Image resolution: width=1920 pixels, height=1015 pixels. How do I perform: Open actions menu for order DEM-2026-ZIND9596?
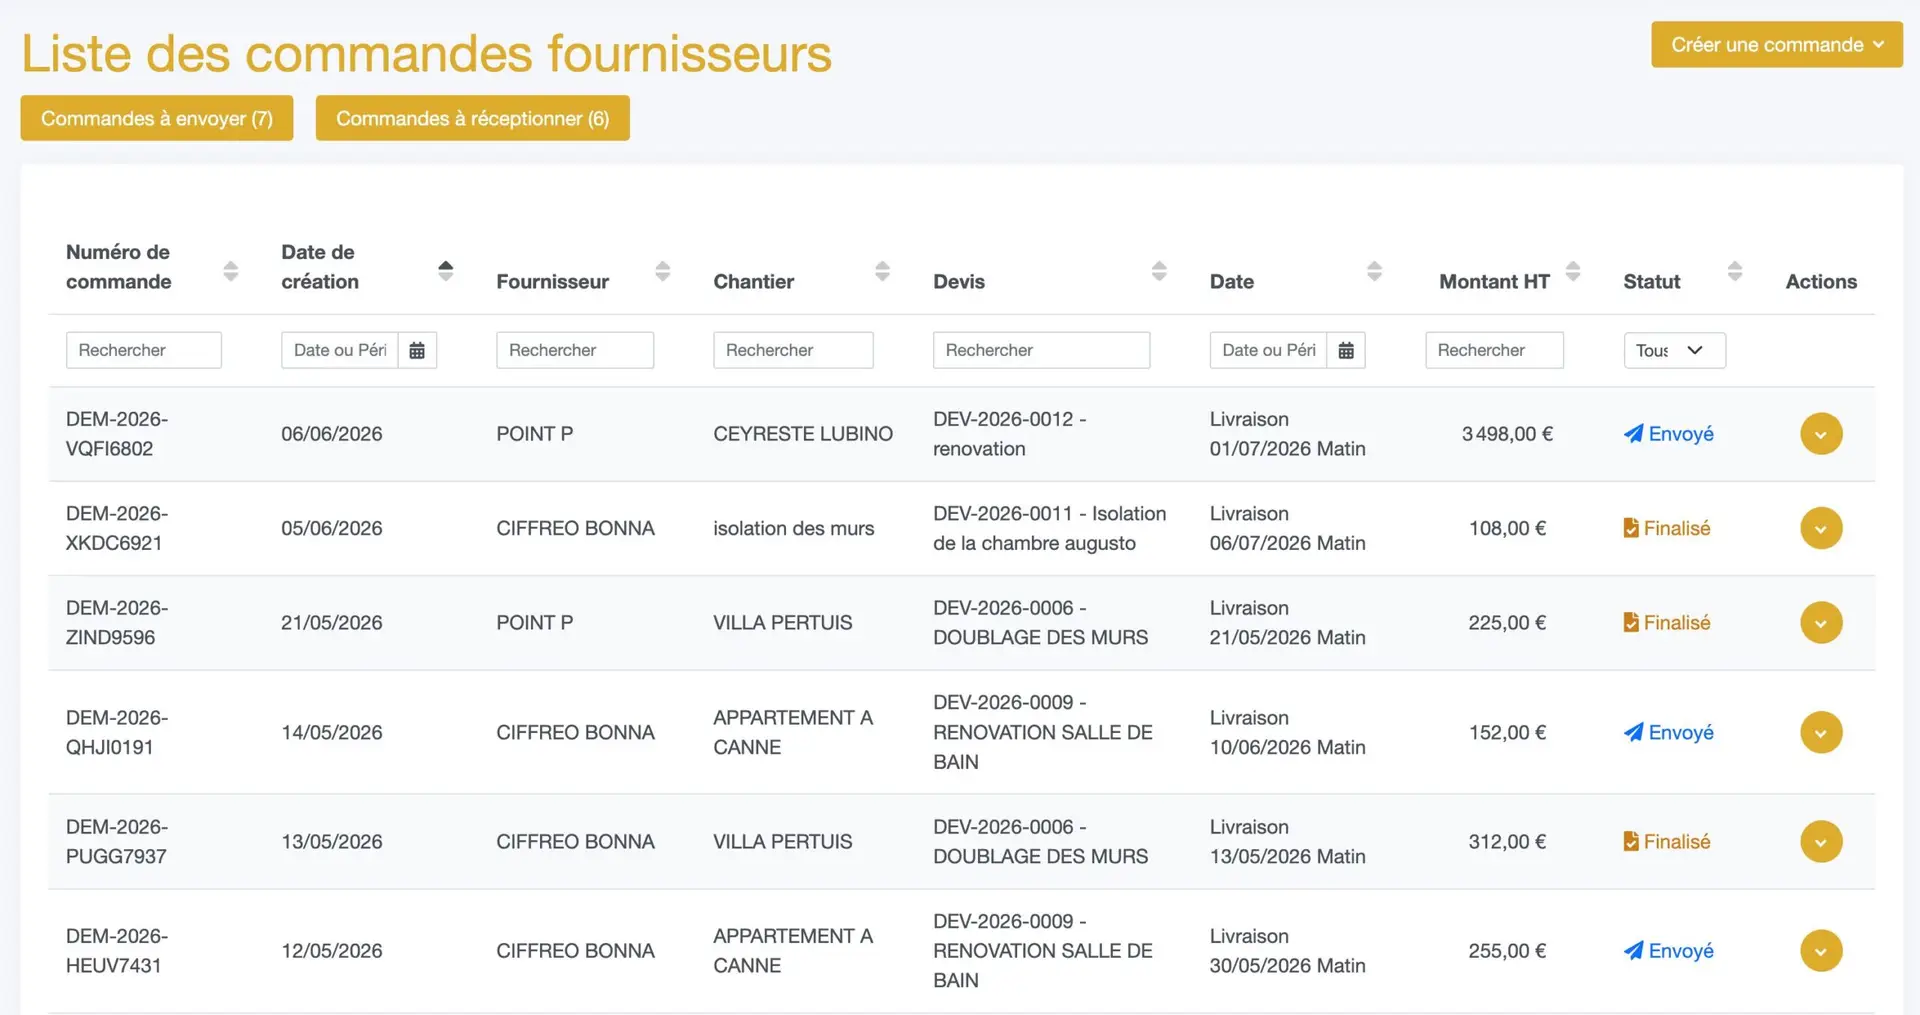(x=1821, y=622)
